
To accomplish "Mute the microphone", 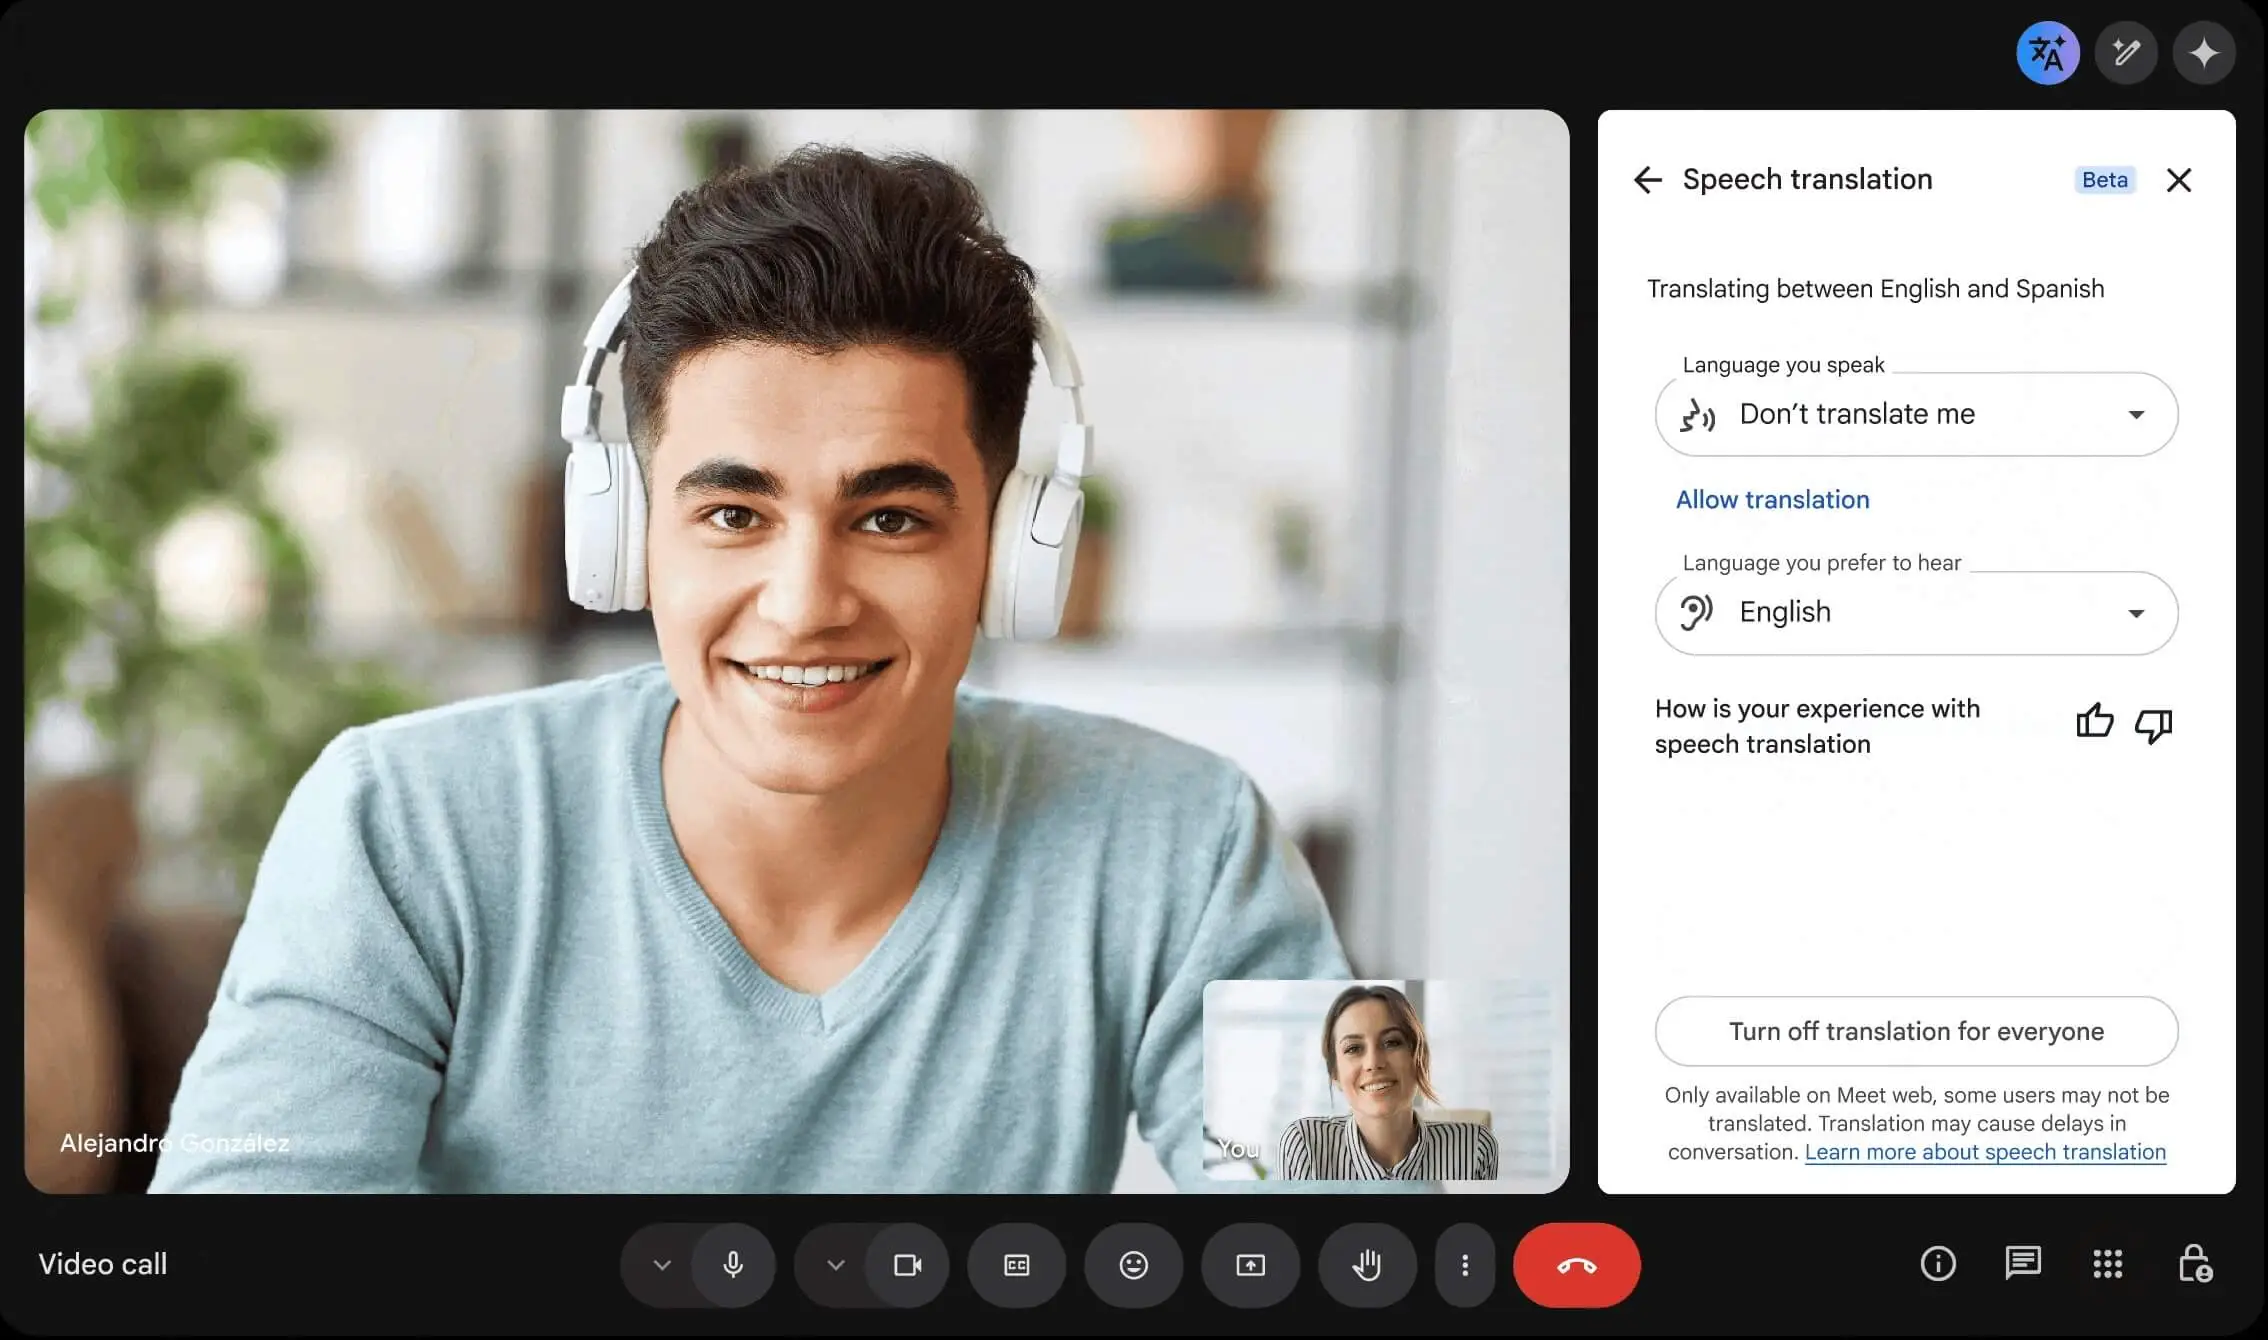I will click(734, 1265).
